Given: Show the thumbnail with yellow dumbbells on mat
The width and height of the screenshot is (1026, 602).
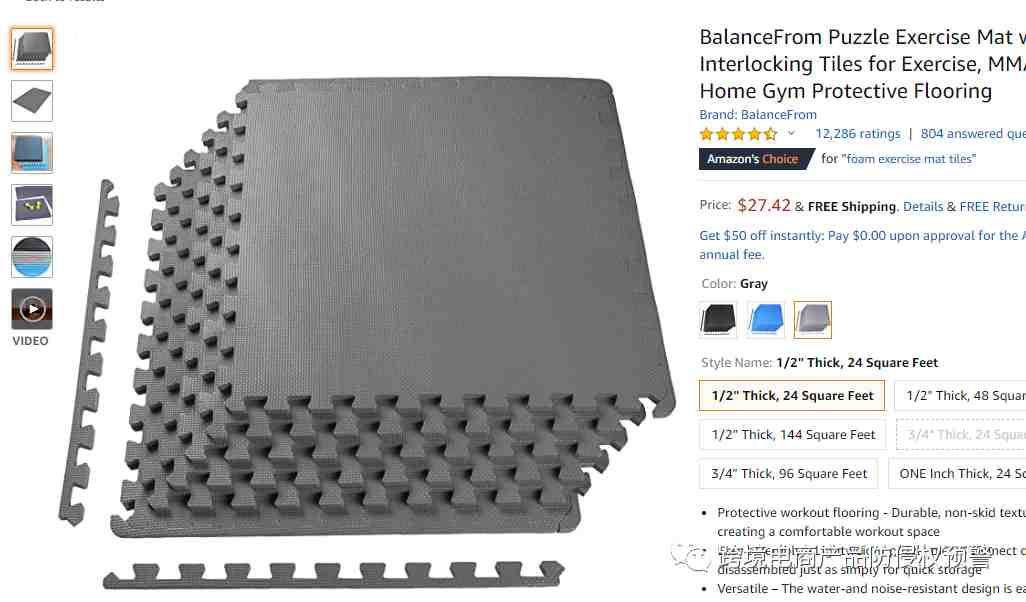Looking at the screenshot, I should pos(31,205).
